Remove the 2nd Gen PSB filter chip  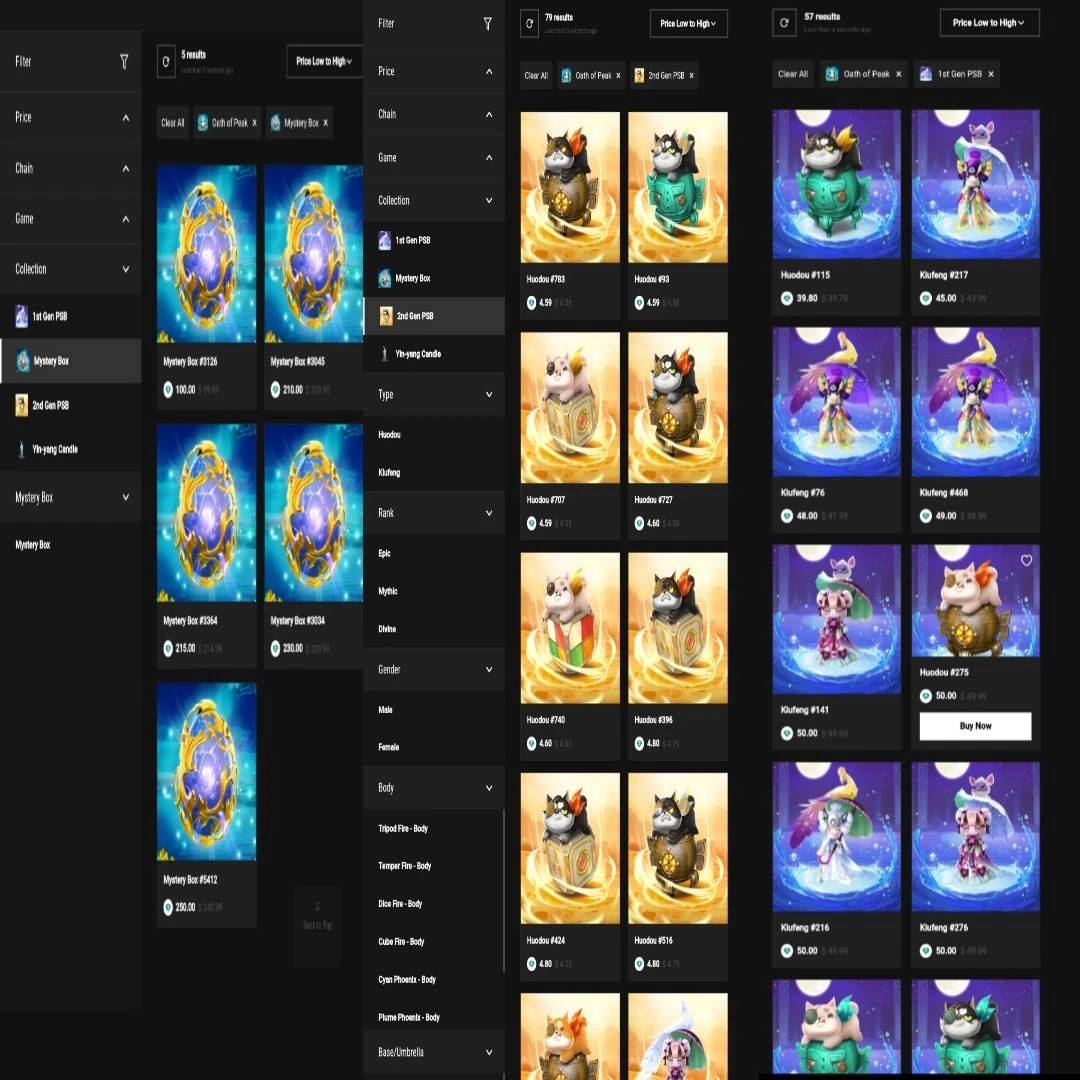[692, 76]
